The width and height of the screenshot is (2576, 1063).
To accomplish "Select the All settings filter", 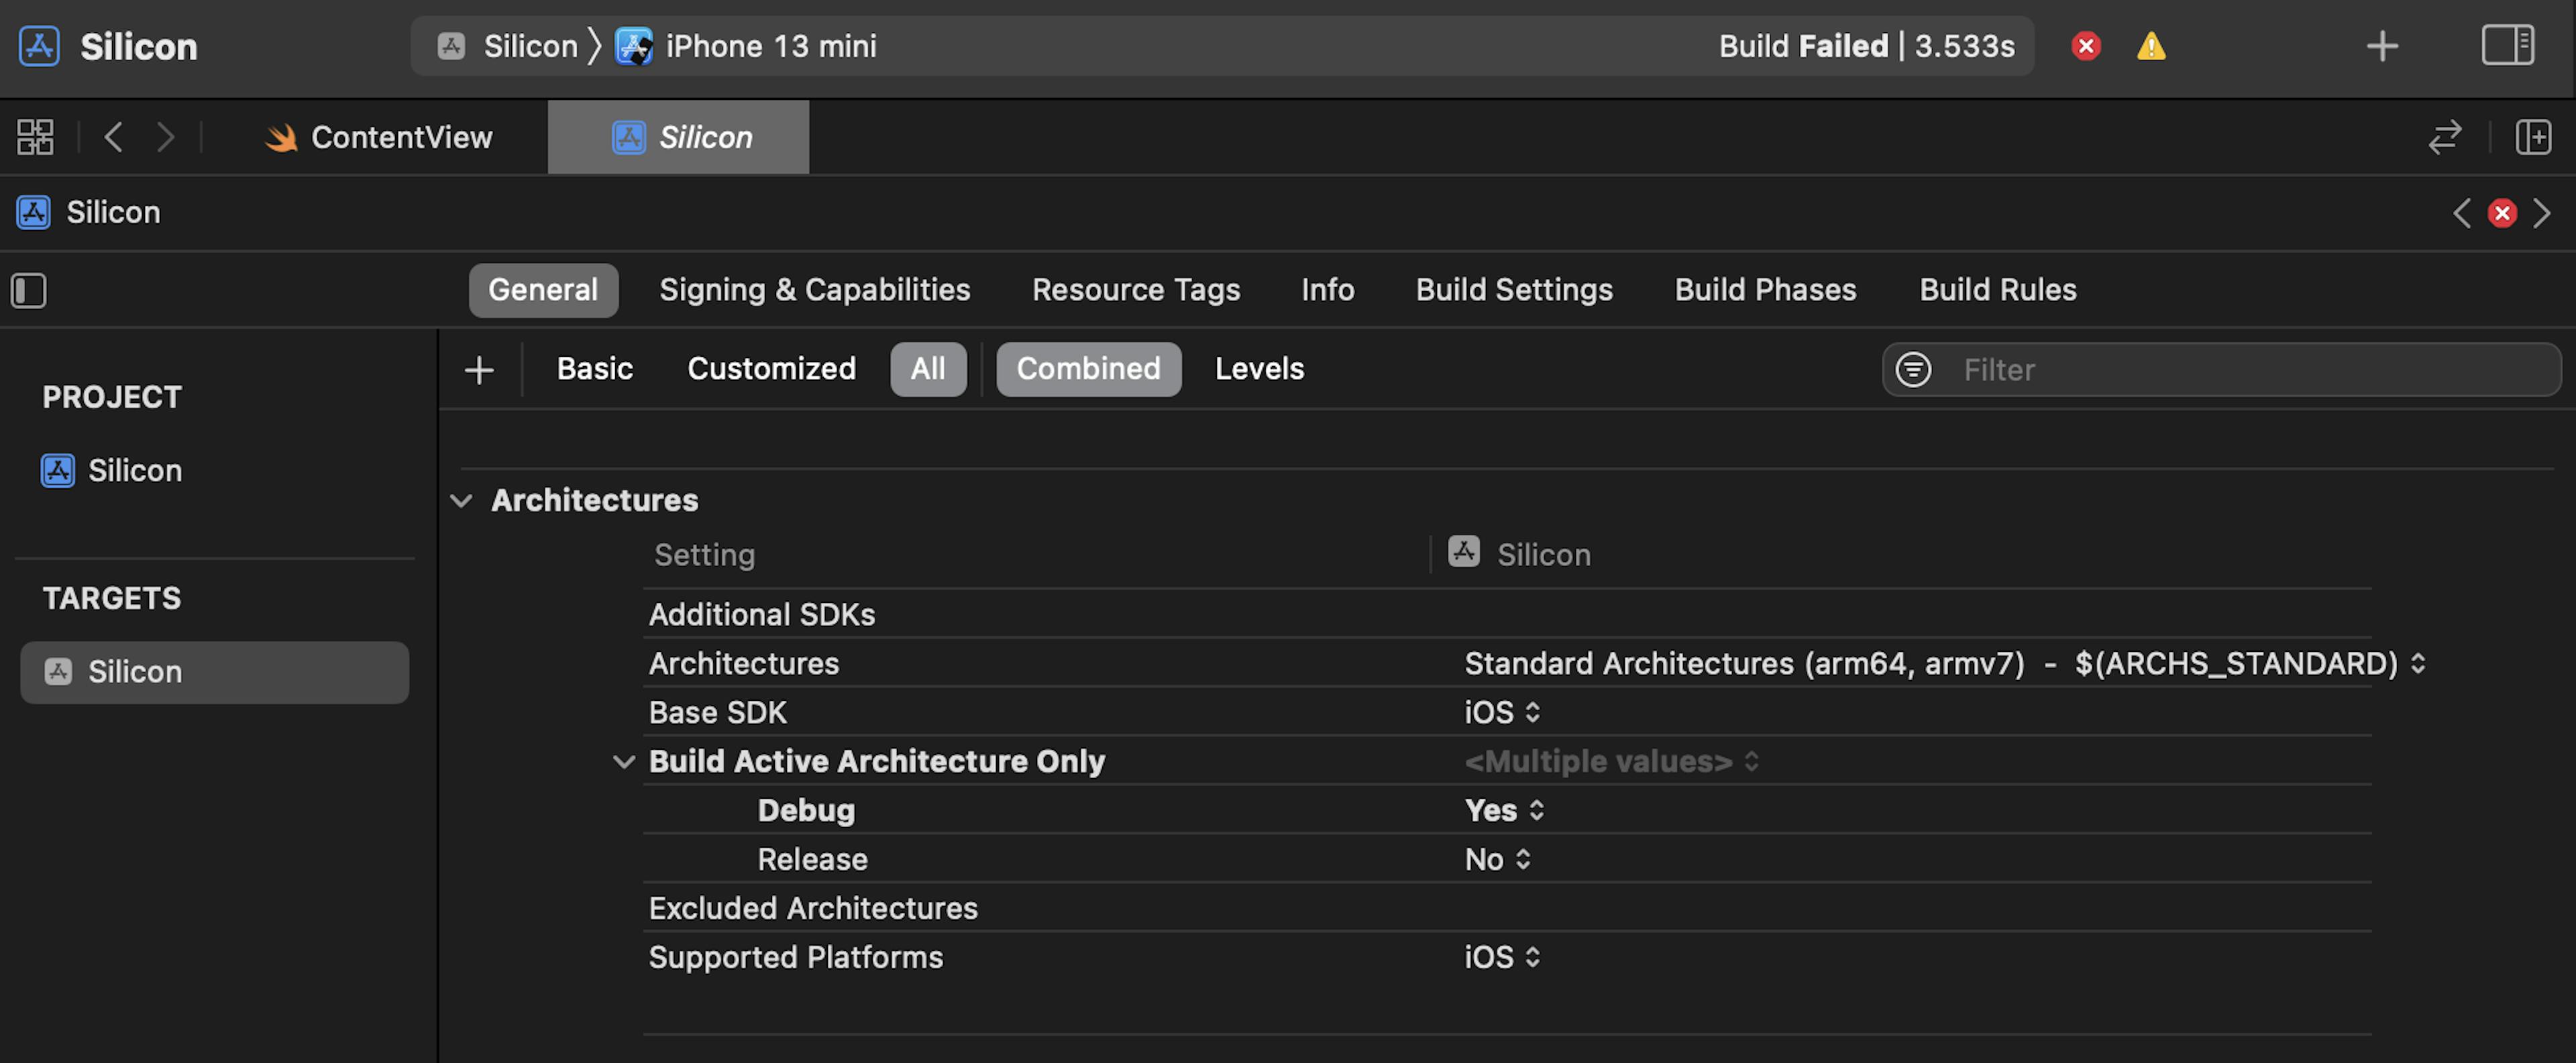I will coord(928,369).
